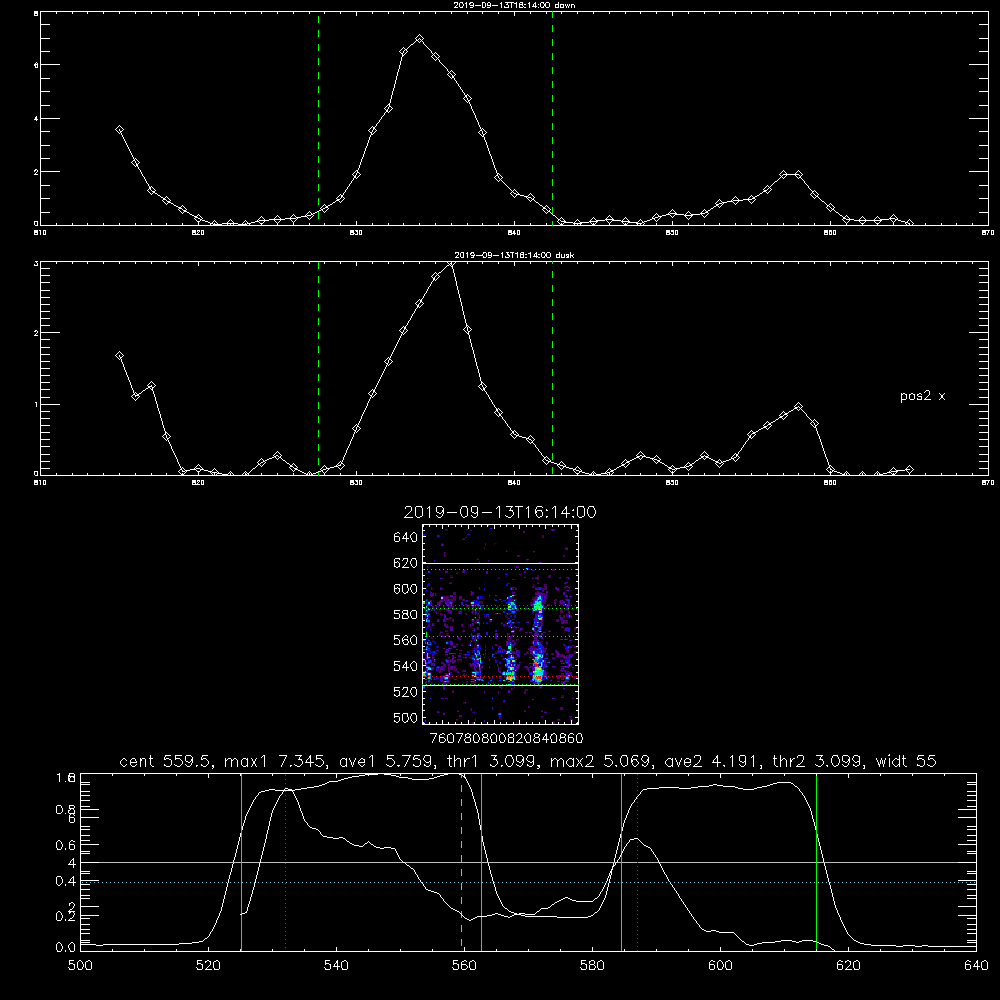Click the '0.0' label on bottom plot y-axis
This screenshot has width=1000, height=1000.
click(x=66, y=948)
